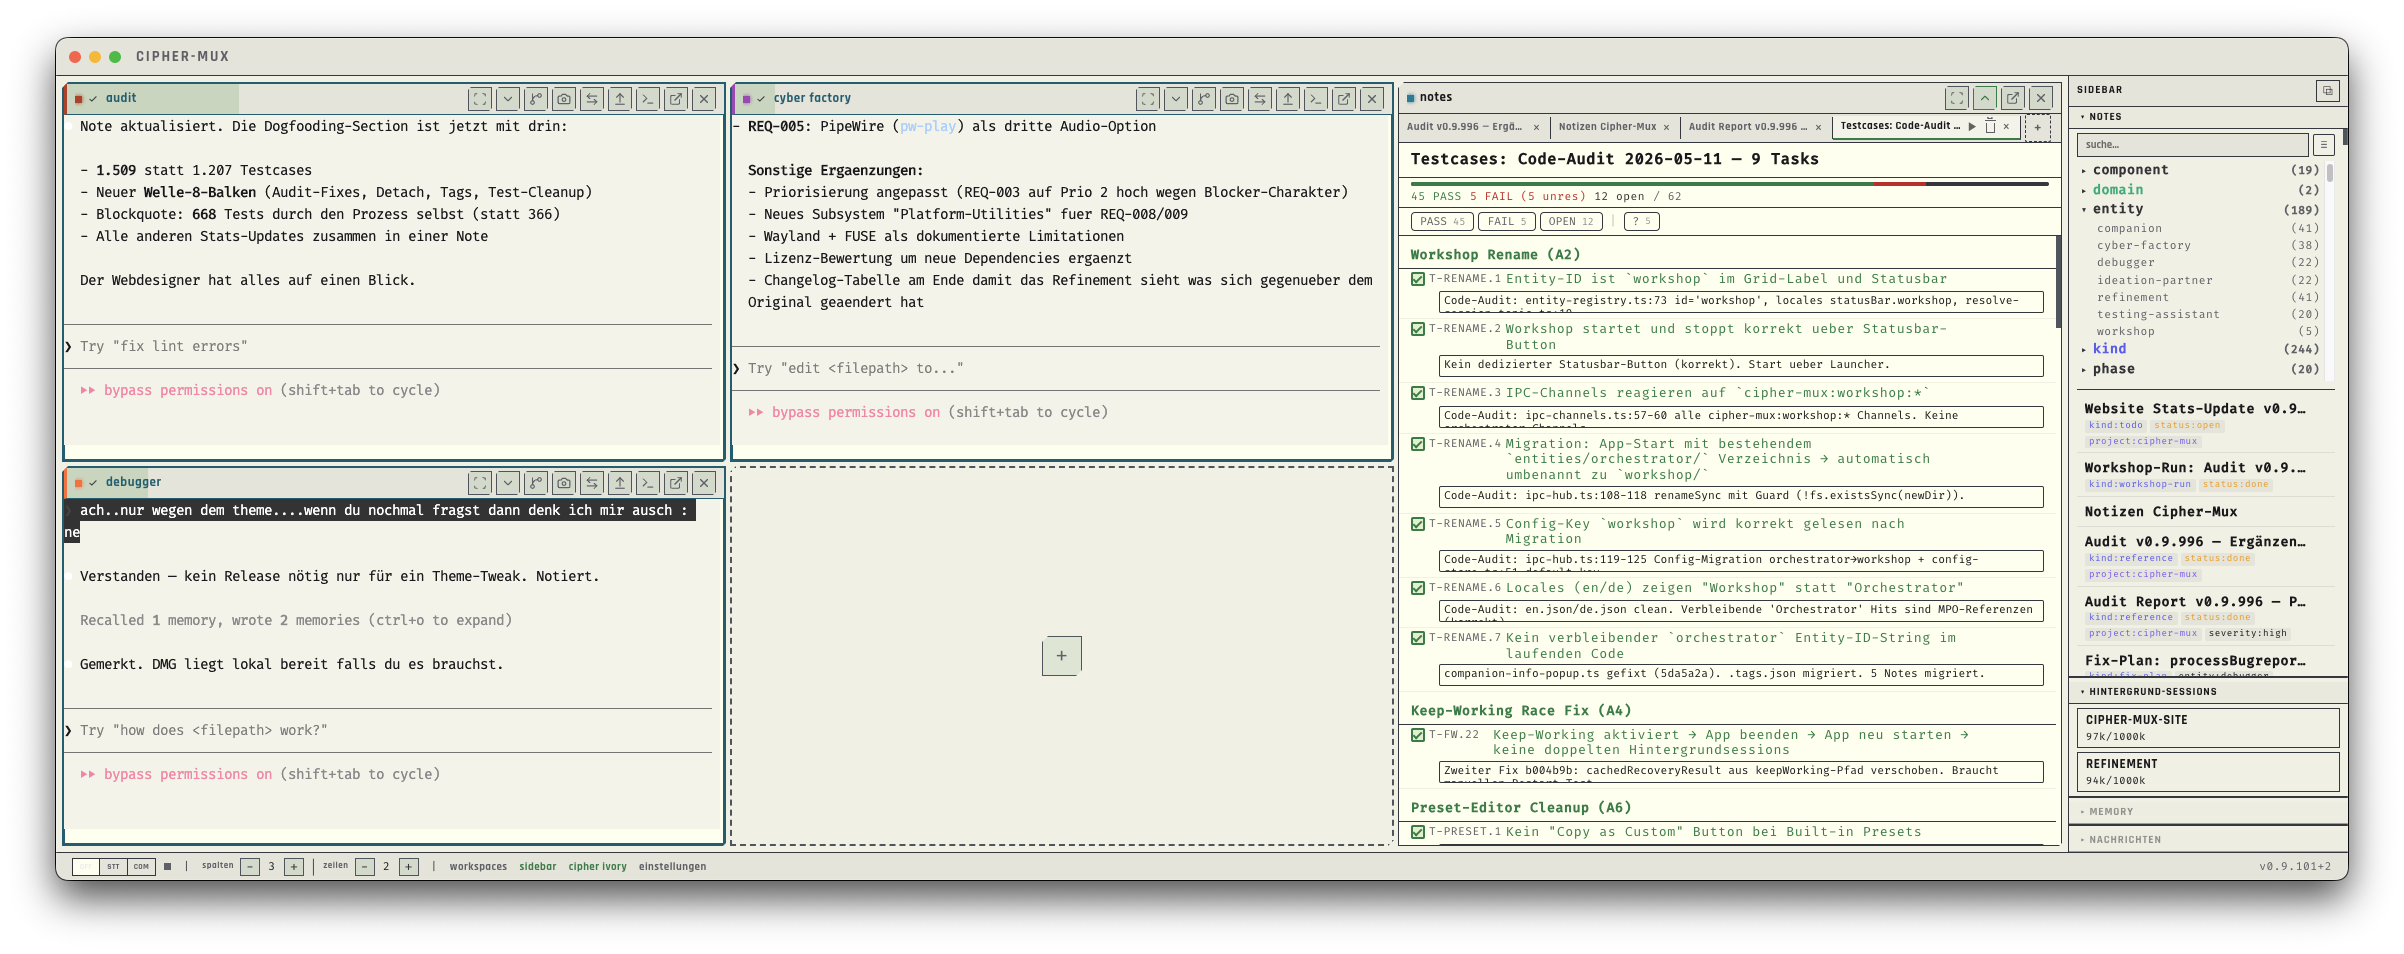The width and height of the screenshot is (2404, 954).
Task: Toggle checkbox for T-RENAME.6 Locales test
Action: coord(1418,588)
